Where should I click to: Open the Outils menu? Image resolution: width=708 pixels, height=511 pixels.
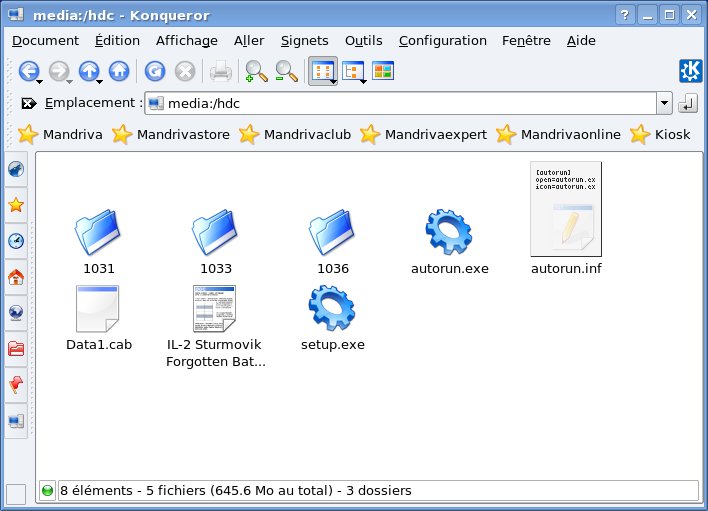coord(363,41)
